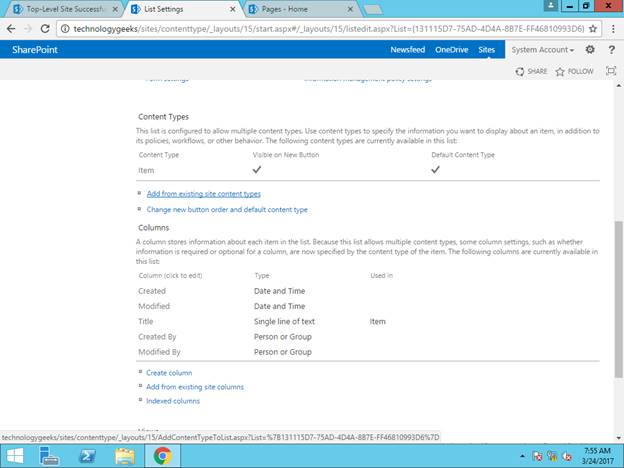Screen dimensions: 624x468
Task: Open the Item content type
Action: 146,170
